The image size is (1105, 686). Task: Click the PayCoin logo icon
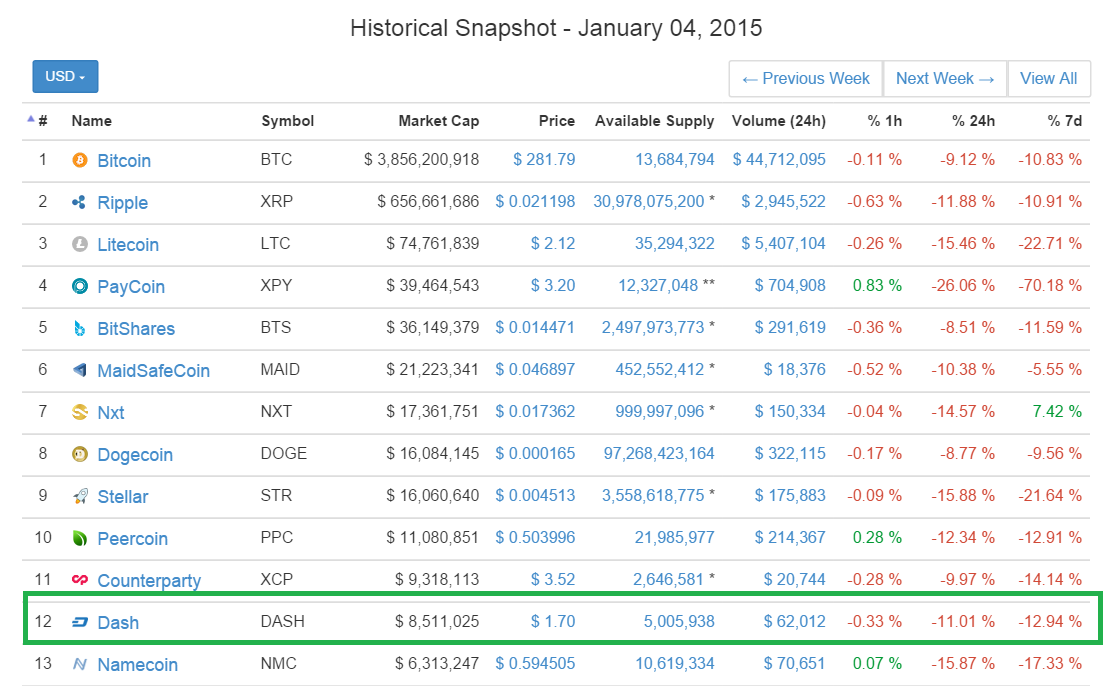click(x=80, y=286)
